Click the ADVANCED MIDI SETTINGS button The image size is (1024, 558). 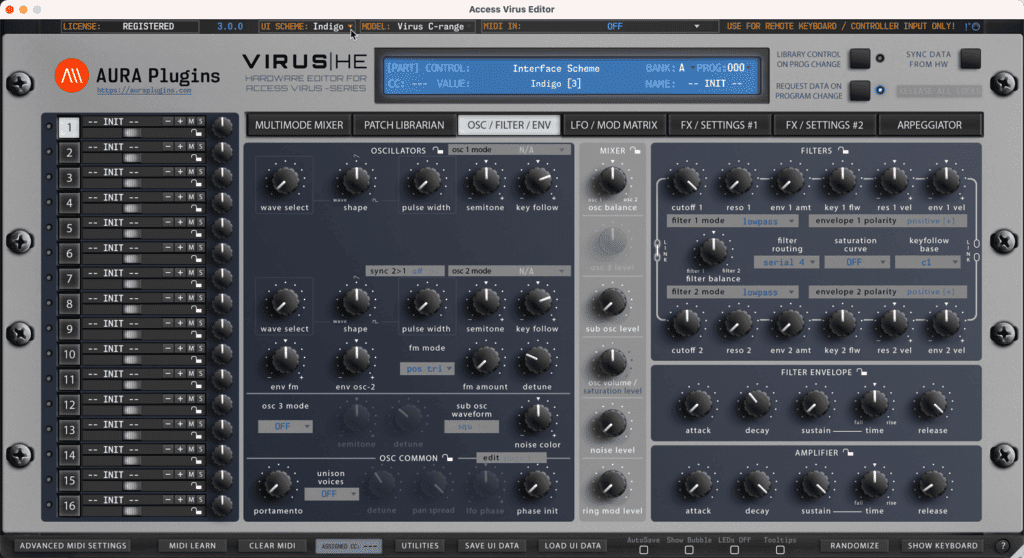click(x=73, y=546)
